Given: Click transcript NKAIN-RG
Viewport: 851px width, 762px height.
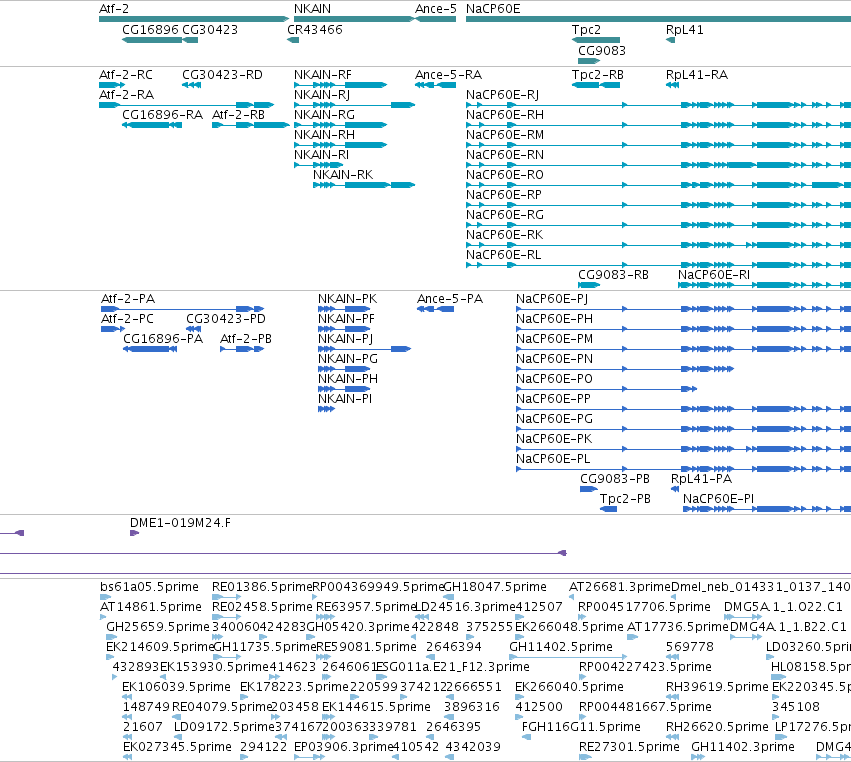Looking at the screenshot, I should tap(324, 115).
